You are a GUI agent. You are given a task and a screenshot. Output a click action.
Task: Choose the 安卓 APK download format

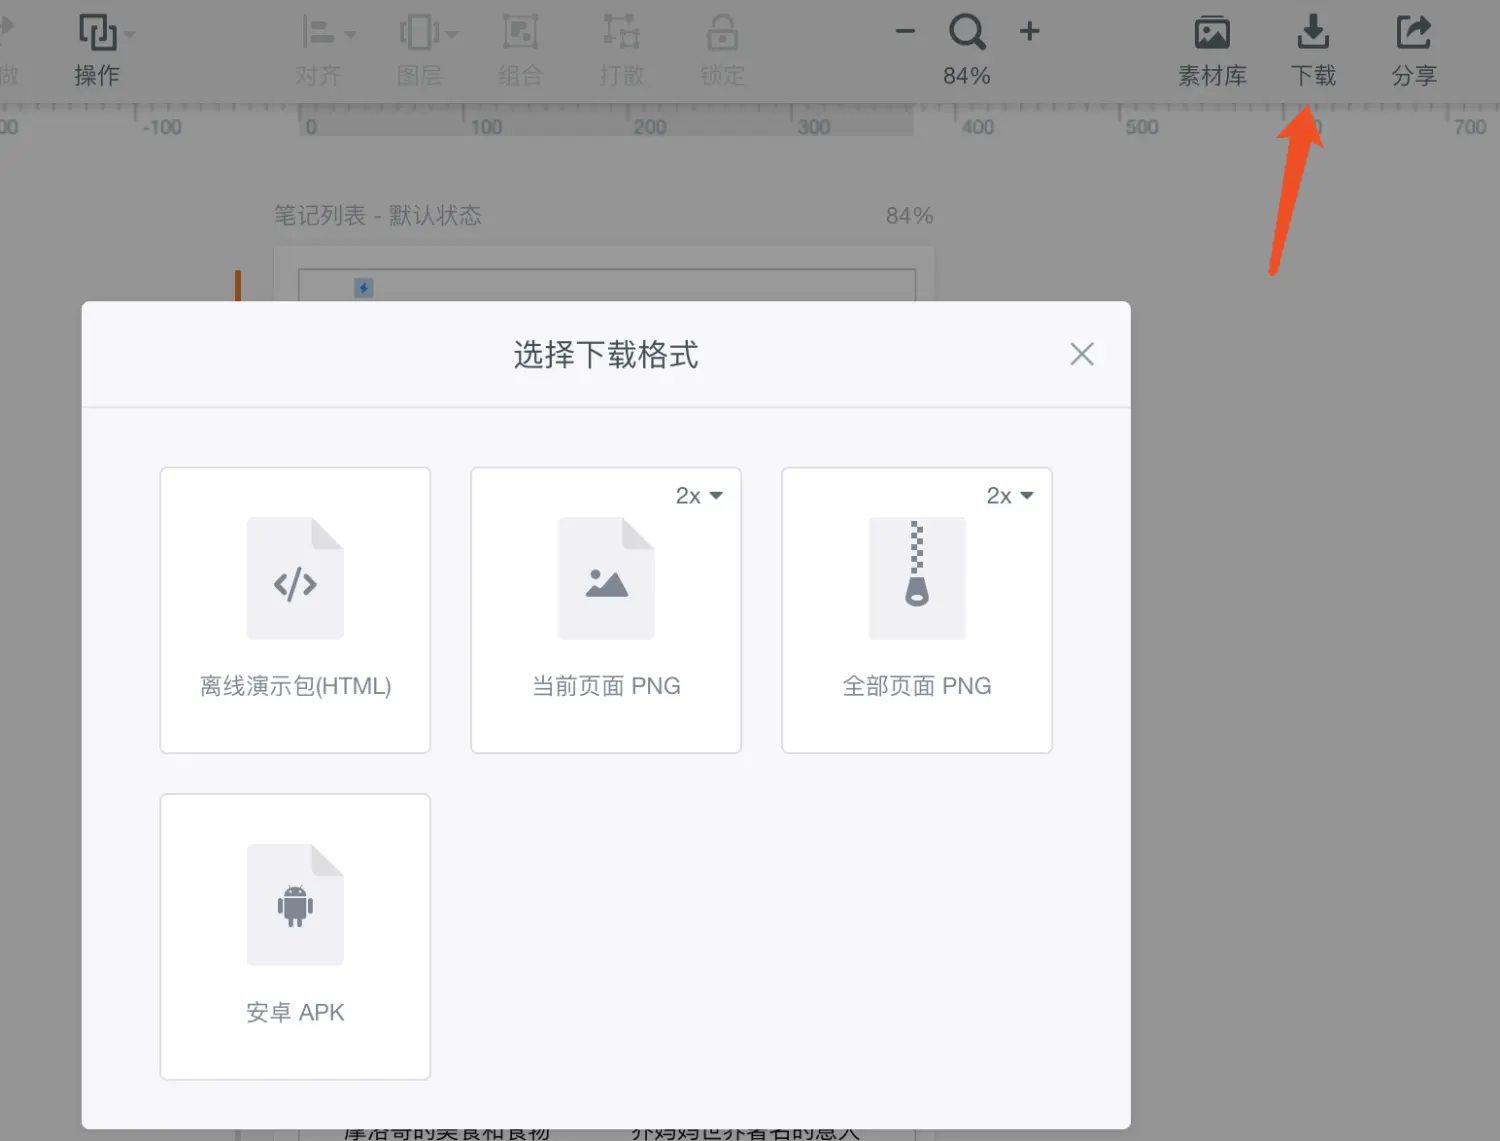click(x=295, y=937)
